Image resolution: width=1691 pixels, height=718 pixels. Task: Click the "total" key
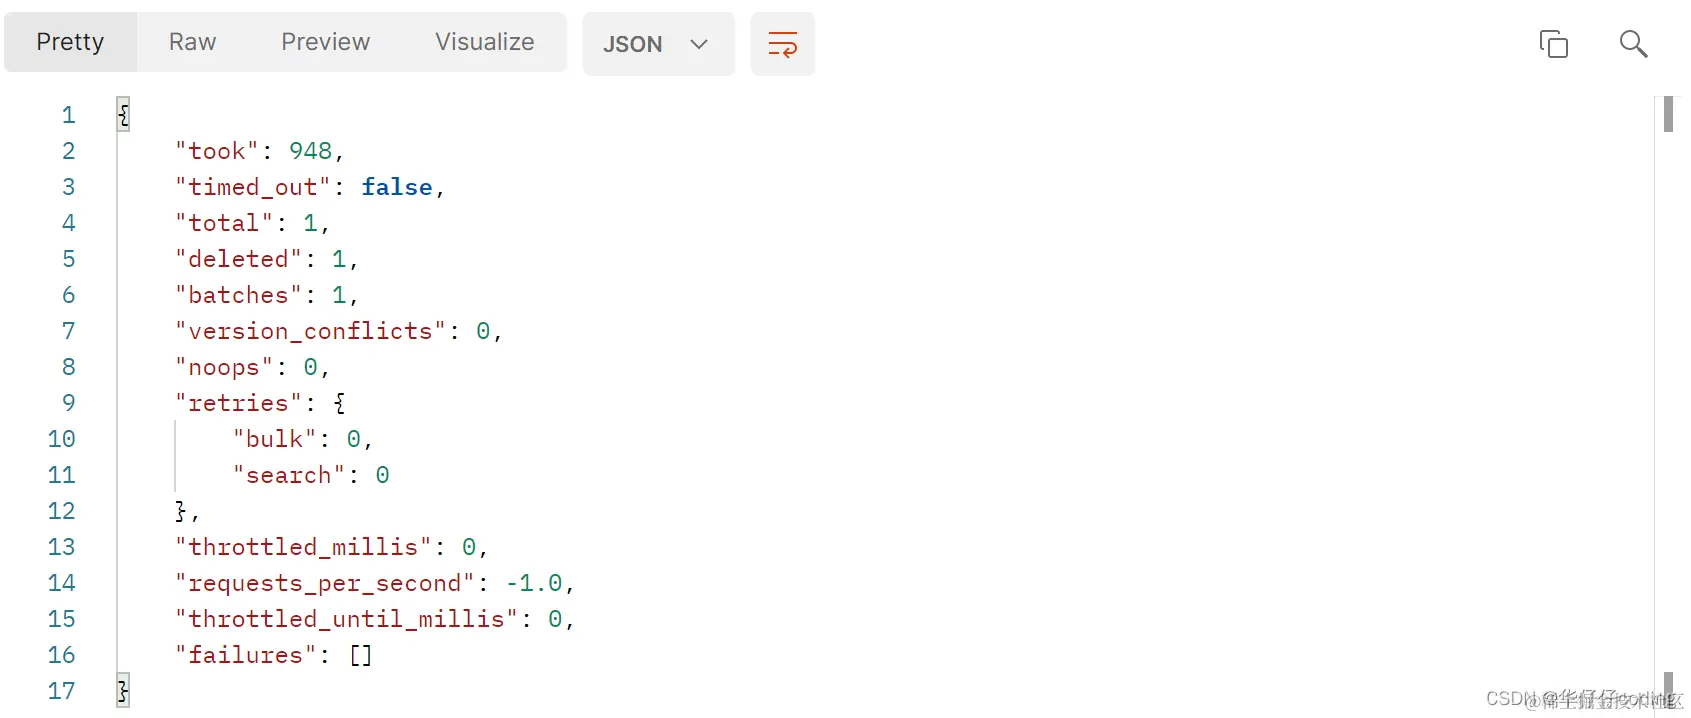[224, 223]
